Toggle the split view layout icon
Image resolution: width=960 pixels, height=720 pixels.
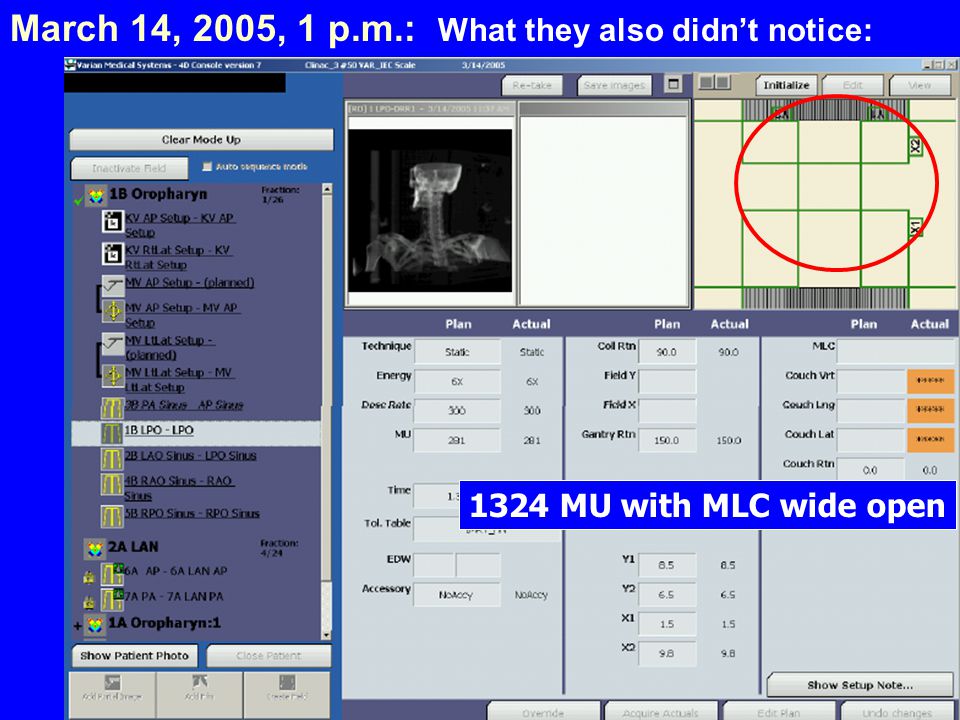pyautogui.click(x=715, y=81)
